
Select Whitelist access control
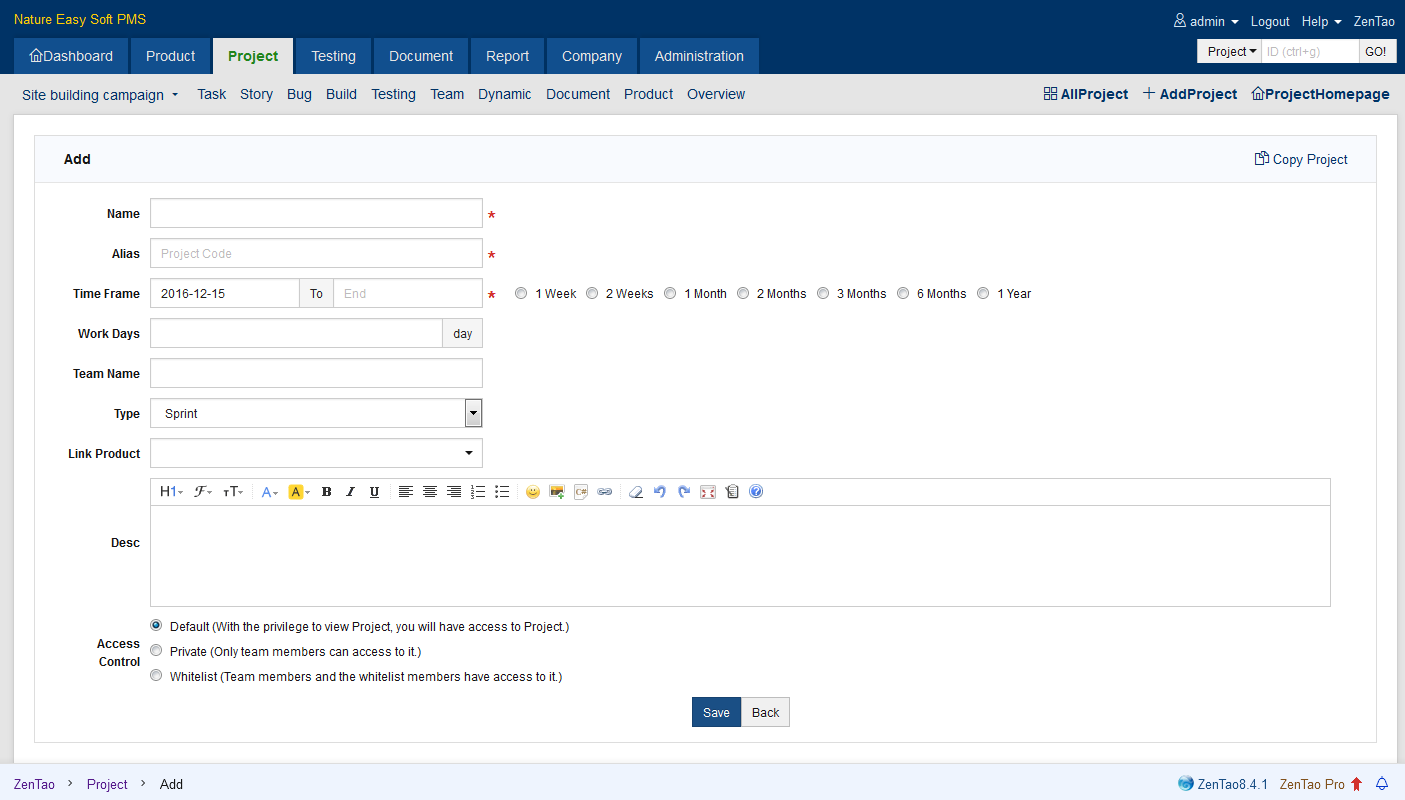click(x=156, y=676)
